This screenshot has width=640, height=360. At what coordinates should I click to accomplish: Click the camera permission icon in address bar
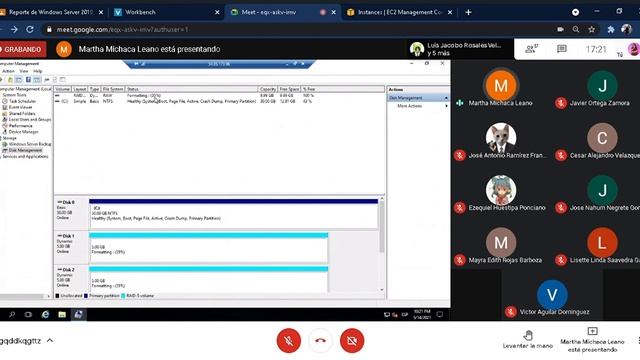560,29
